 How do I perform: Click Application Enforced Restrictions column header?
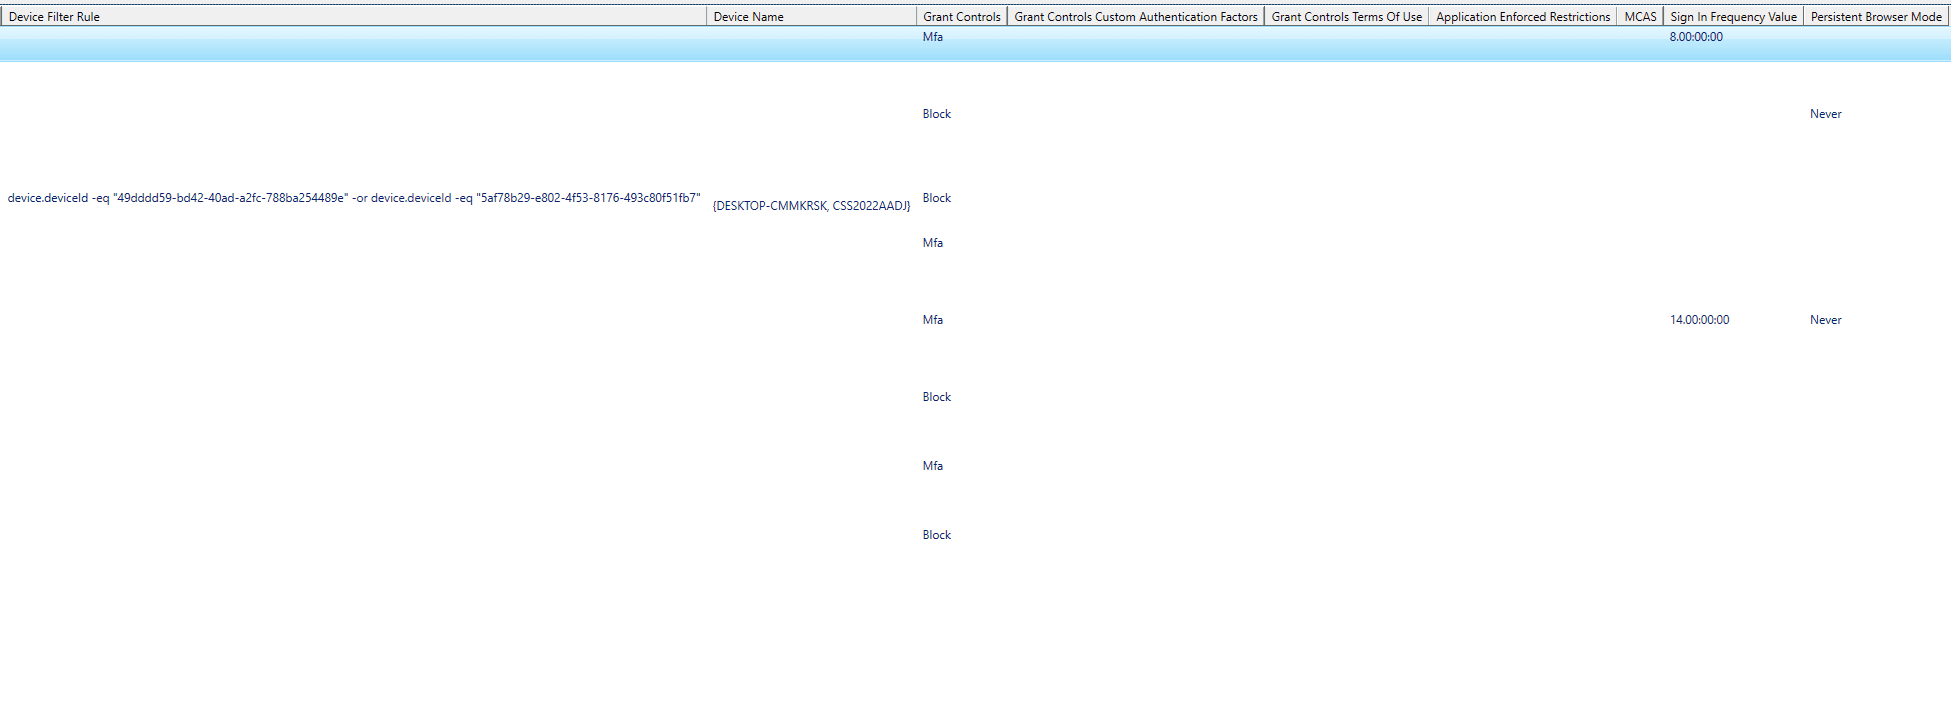pos(1522,16)
